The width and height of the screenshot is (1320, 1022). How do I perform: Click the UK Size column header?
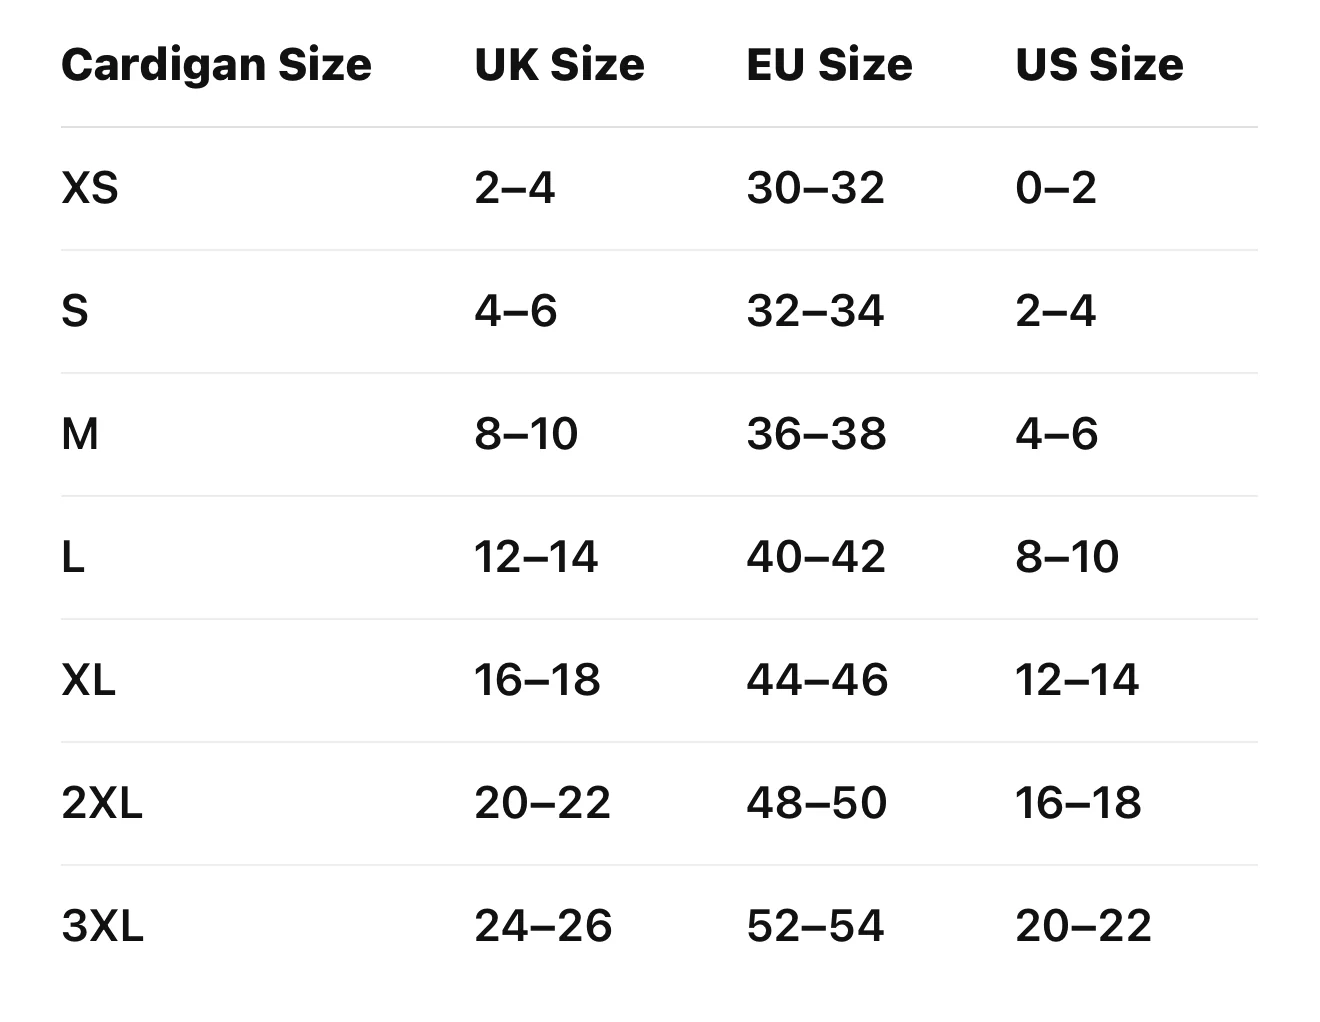[x=559, y=65]
